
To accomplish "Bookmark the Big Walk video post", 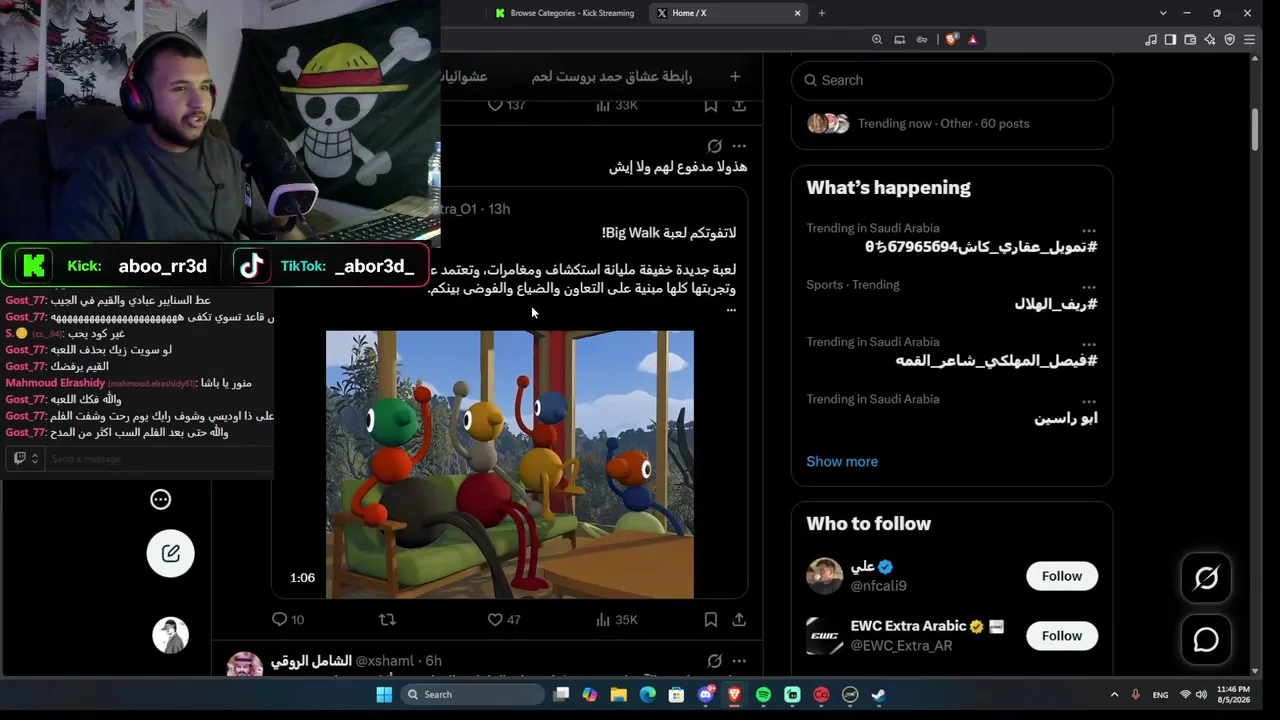I will click(710, 620).
